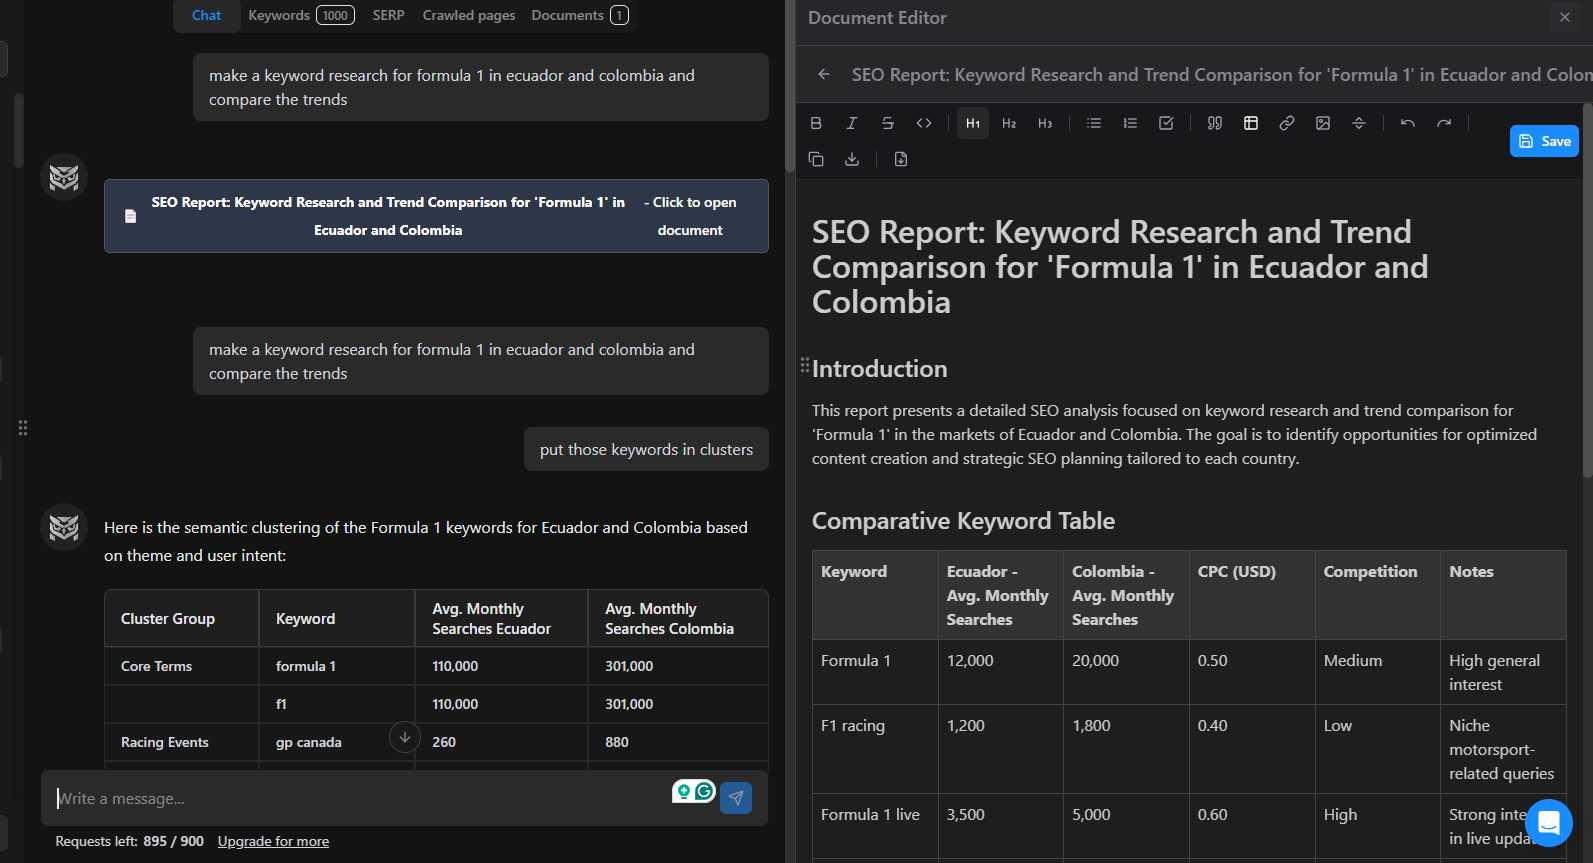
Task: Select the 'Medium' competition cell
Action: (1377, 672)
